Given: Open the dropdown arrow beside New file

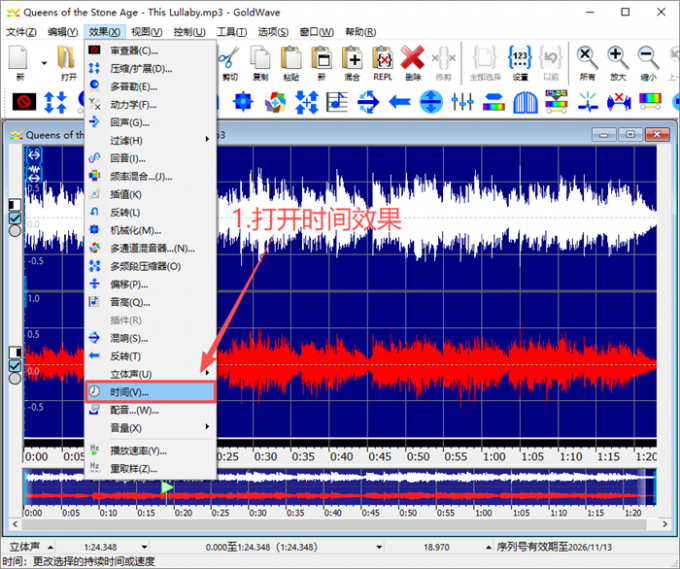Looking at the screenshot, I should (x=44, y=63).
